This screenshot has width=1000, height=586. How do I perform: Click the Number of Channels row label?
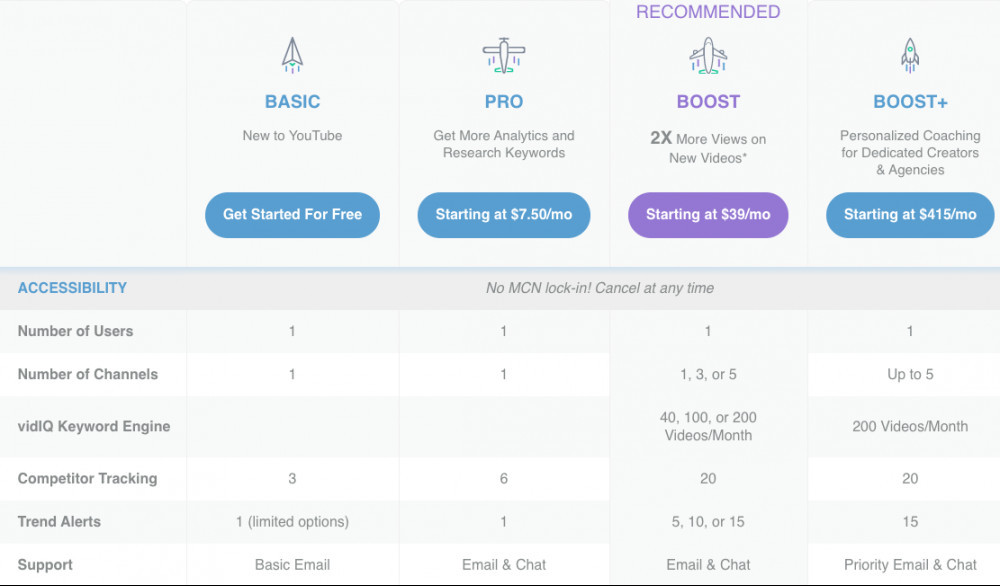87,374
